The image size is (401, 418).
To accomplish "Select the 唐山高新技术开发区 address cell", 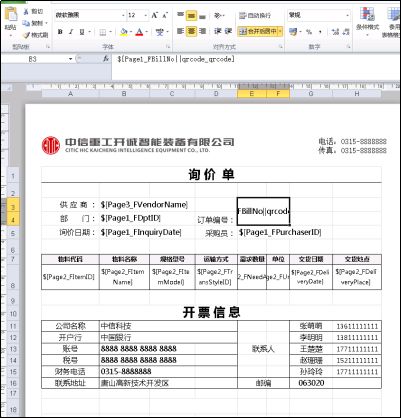I will (168, 383).
